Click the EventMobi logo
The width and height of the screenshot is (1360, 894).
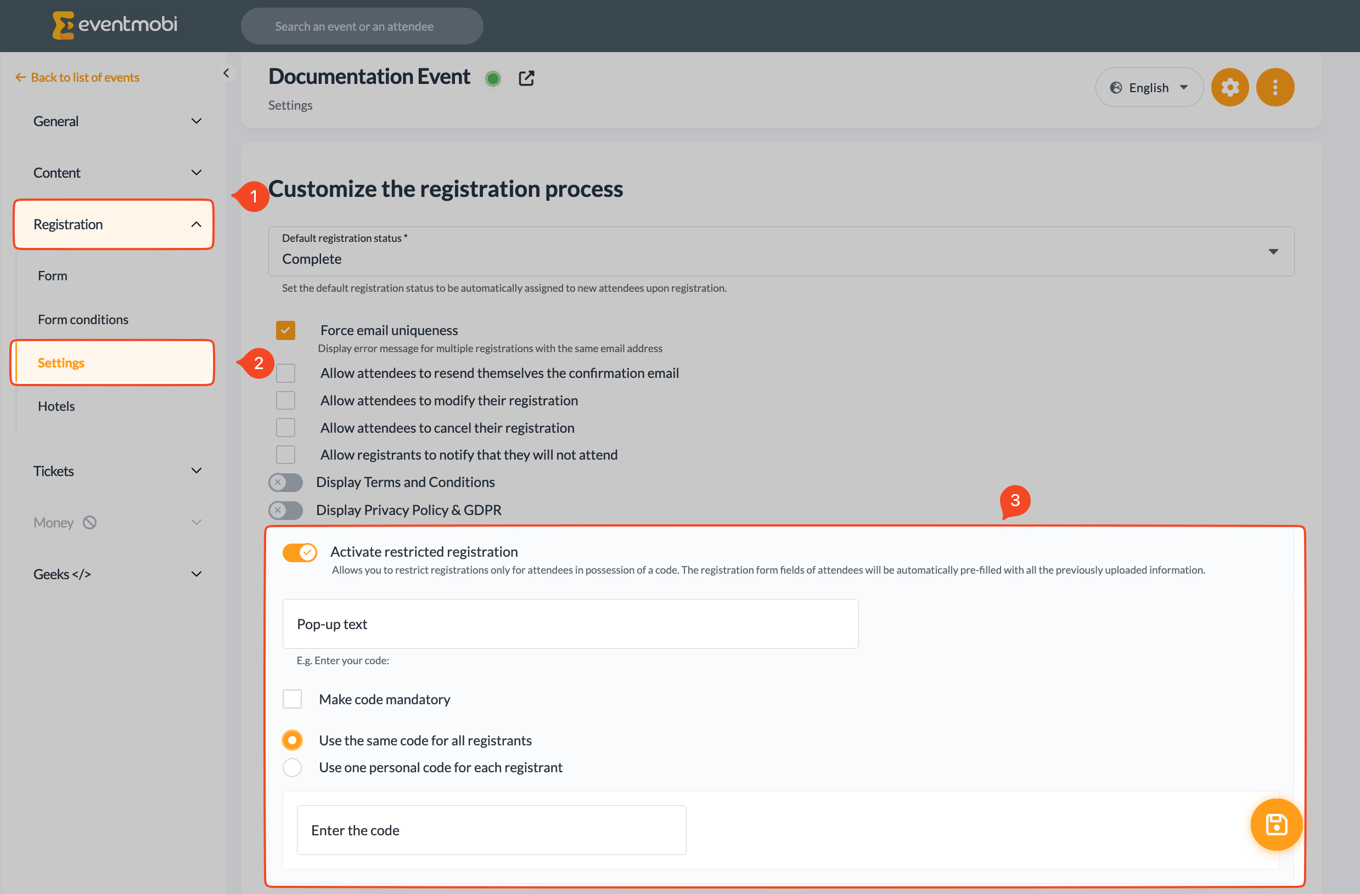coord(113,26)
